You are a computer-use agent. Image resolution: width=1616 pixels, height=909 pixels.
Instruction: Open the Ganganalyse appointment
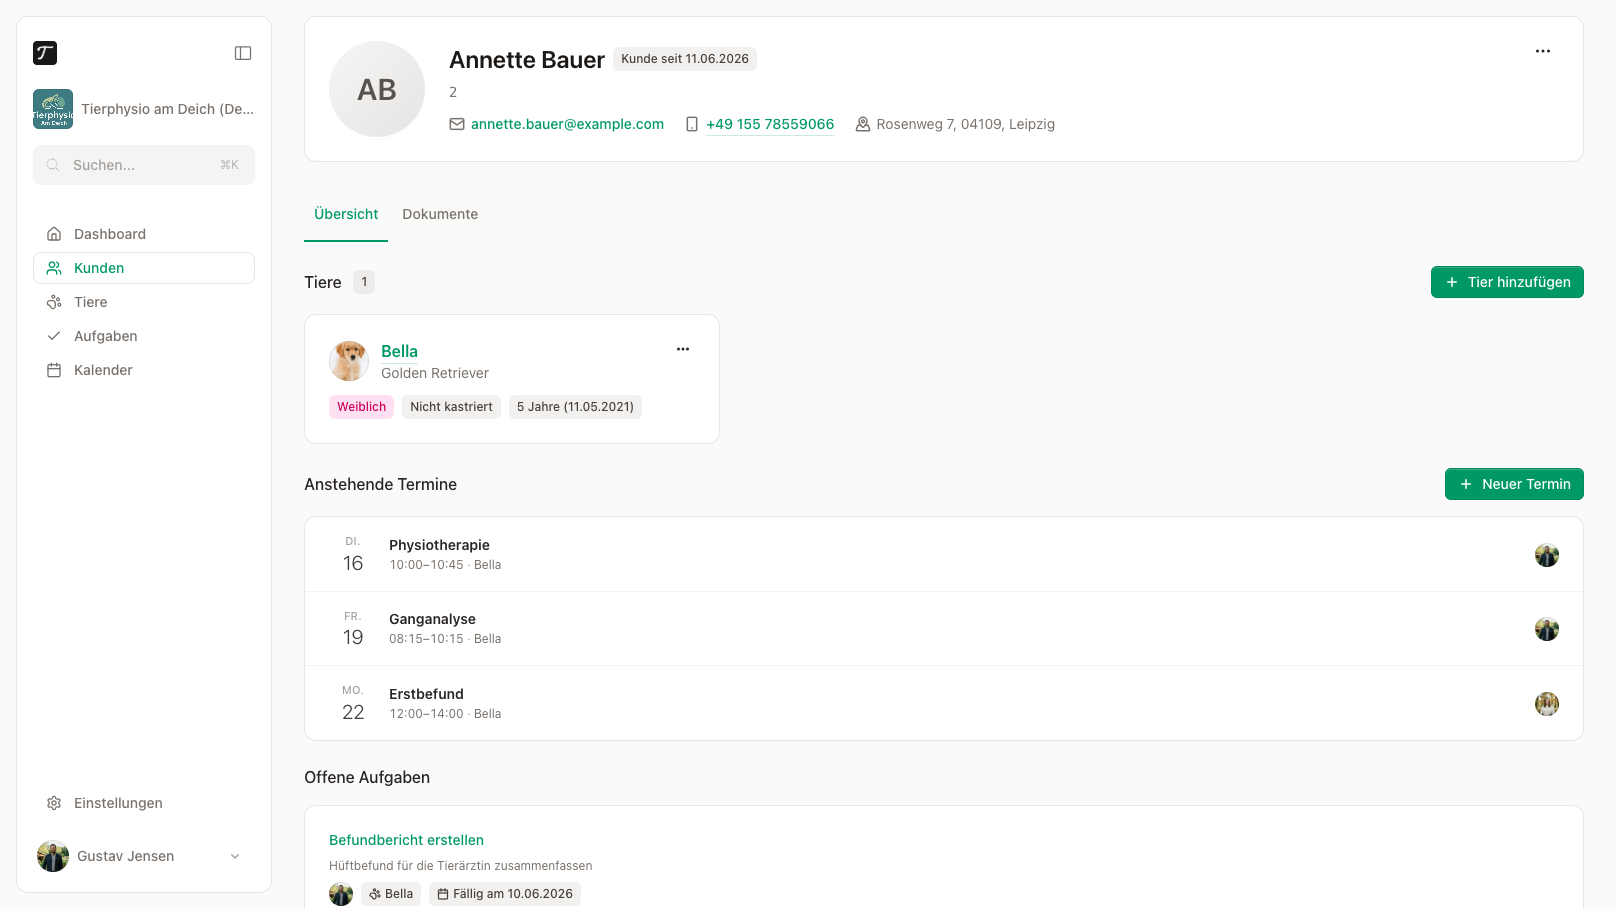point(944,629)
